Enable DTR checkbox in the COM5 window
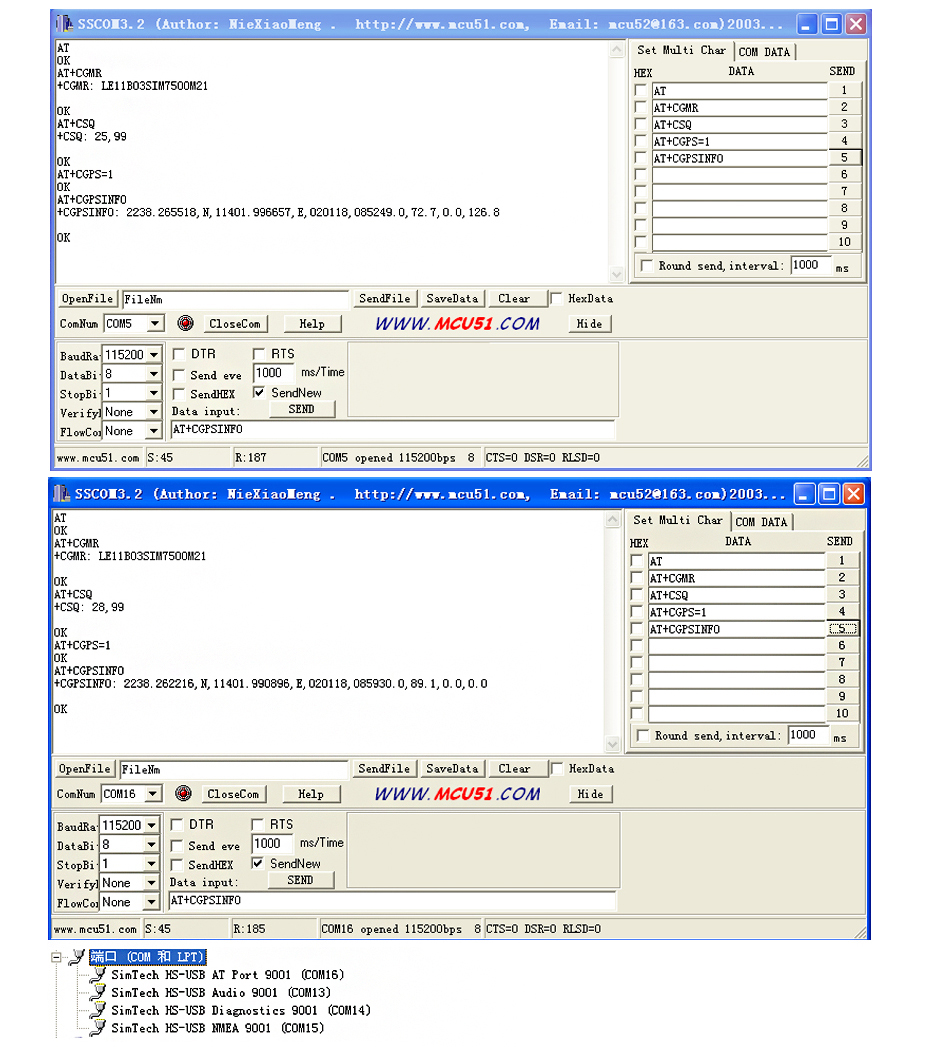The height and width of the screenshot is (1047, 930). tap(178, 354)
